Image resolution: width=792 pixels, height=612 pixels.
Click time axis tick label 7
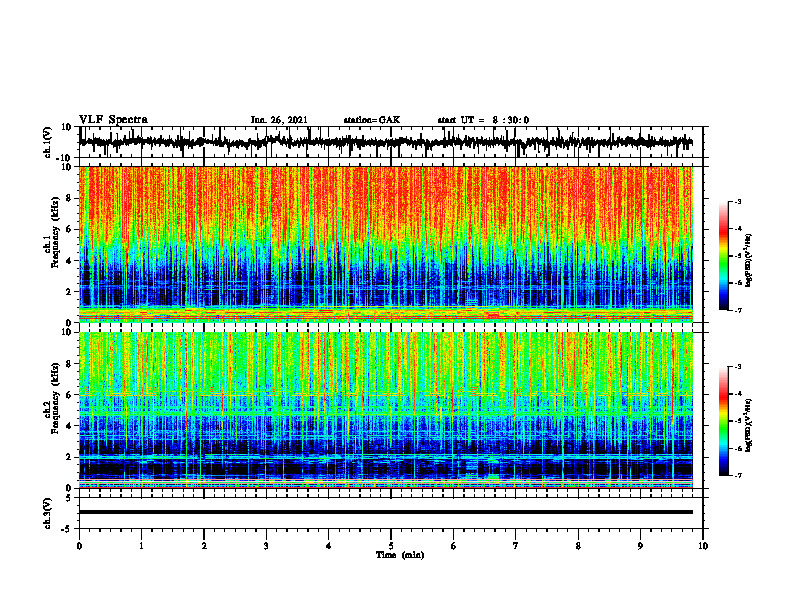pyautogui.click(x=516, y=546)
